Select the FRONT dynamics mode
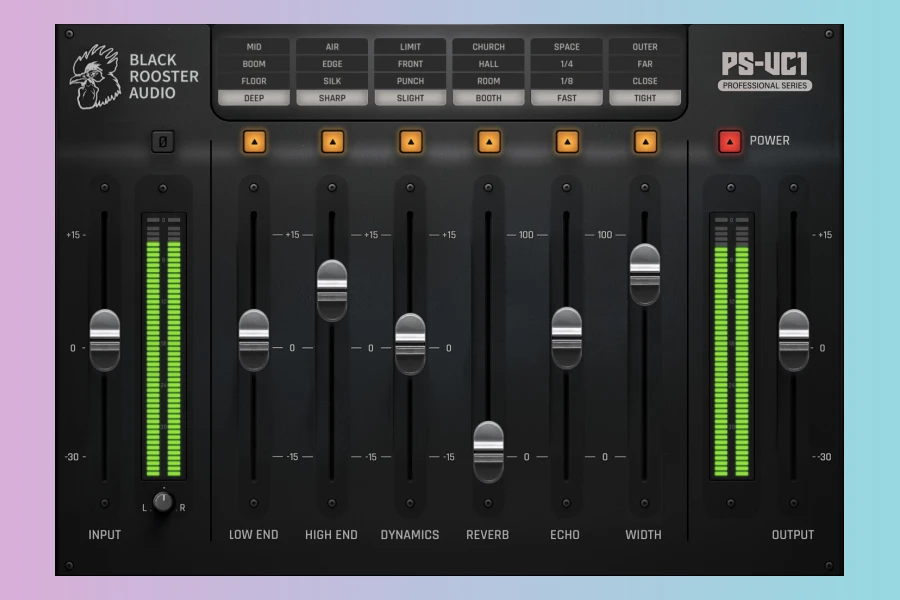This screenshot has width=900, height=600. coord(410,64)
